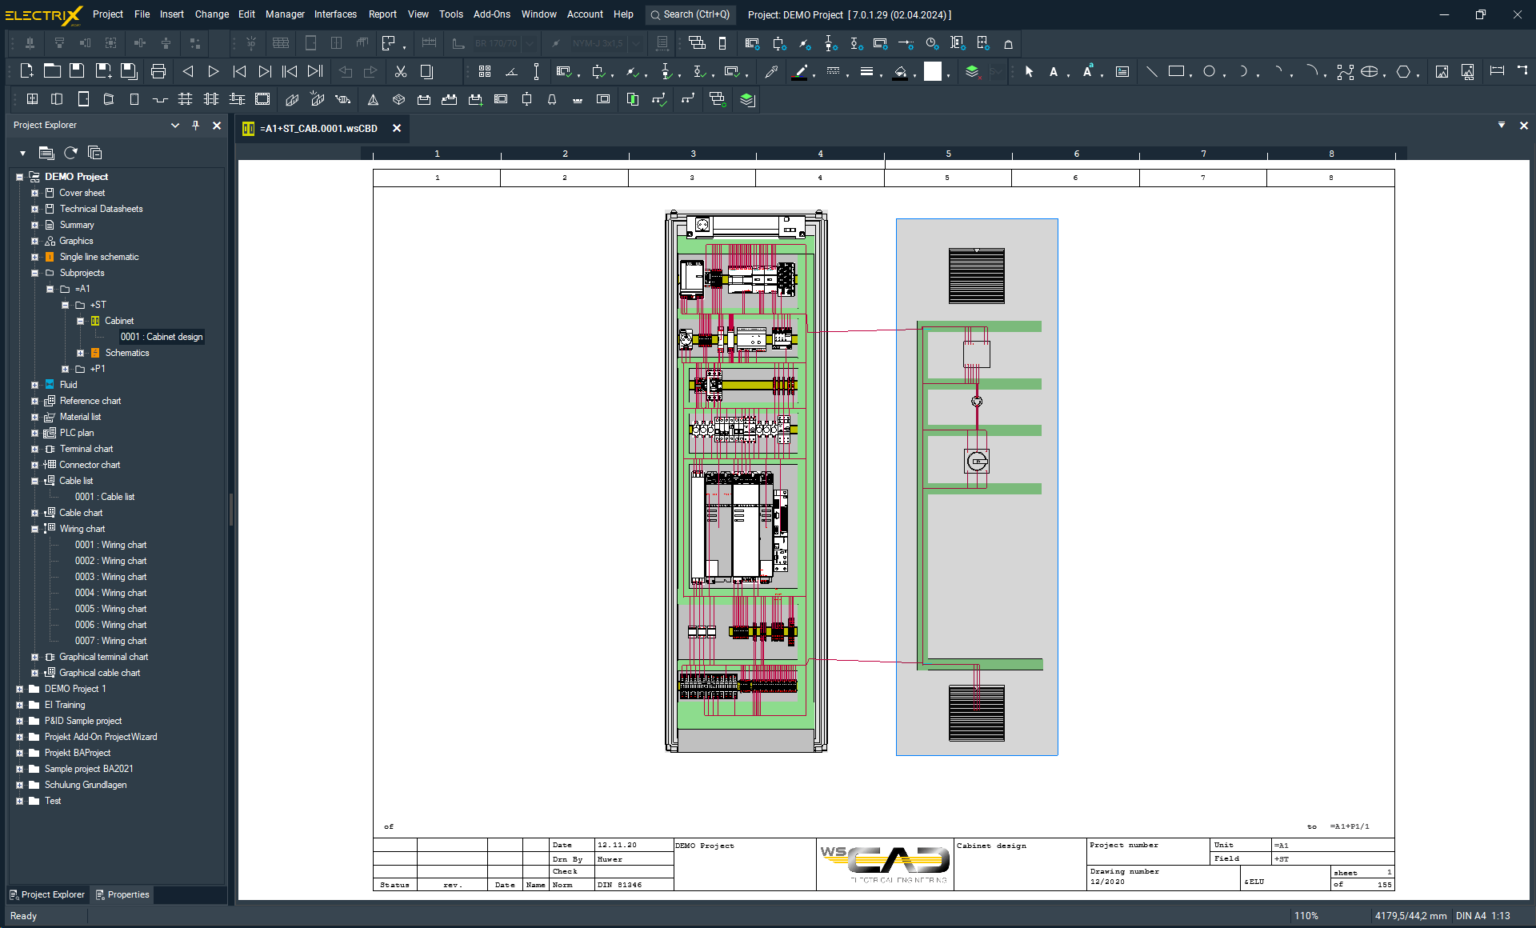Click the Undo arrow
The image size is (1536, 928).
346,71
